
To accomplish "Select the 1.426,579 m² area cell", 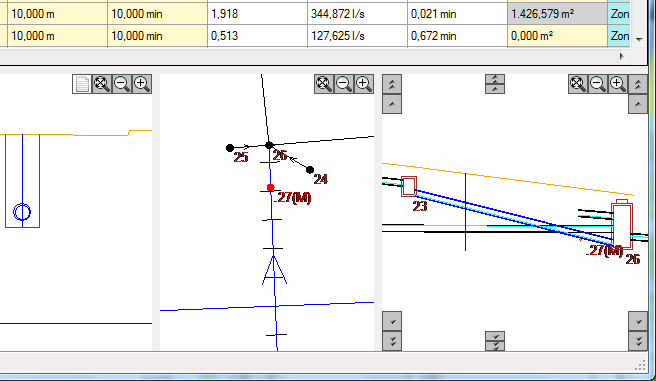I will (557, 14).
